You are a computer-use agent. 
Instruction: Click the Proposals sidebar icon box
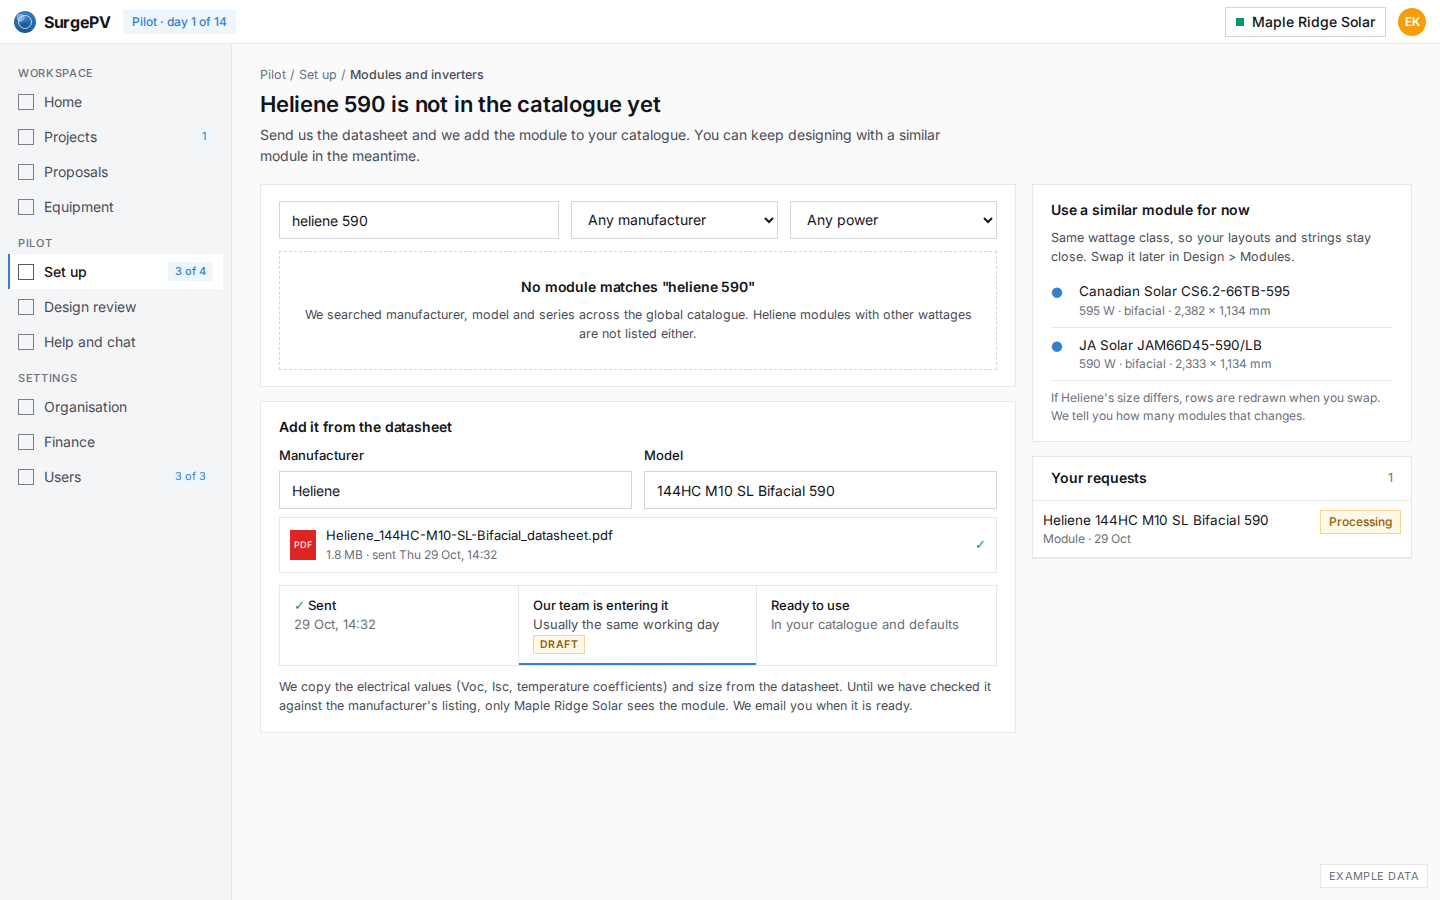26,172
